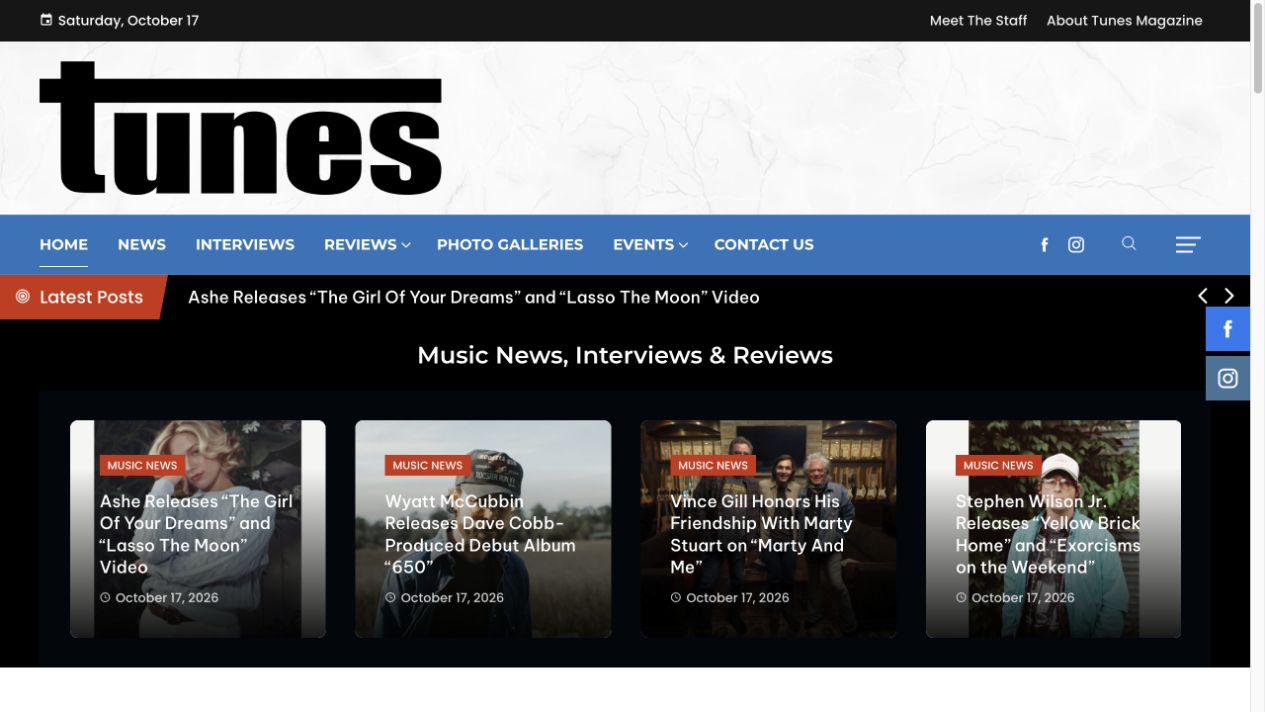Viewport: 1265px width, 712px height.
Task: Click the calendar icon beside the date
Action: [46, 20]
